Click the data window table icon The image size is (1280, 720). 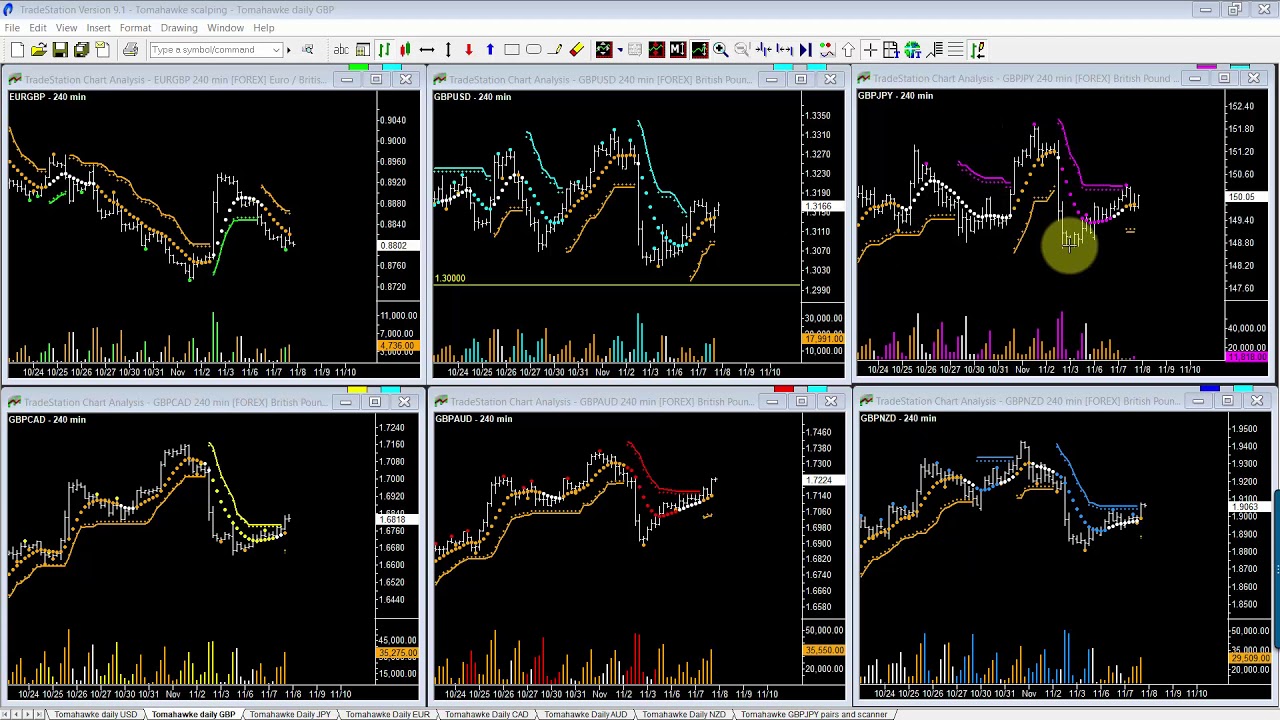891,50
